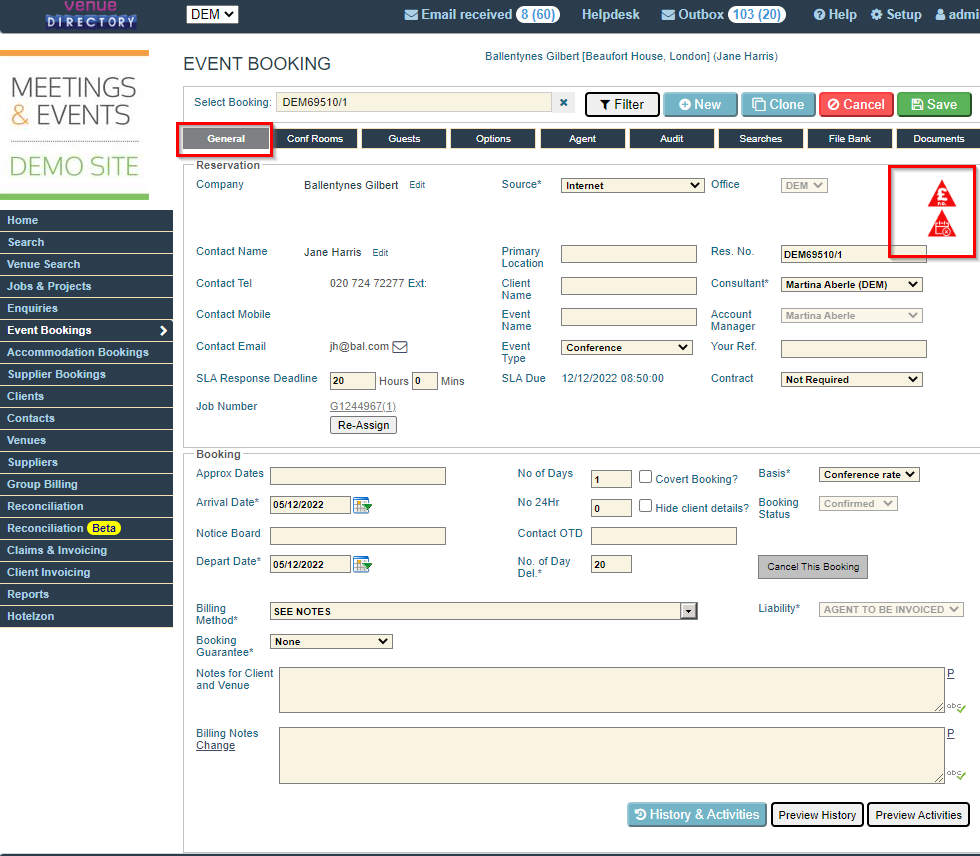Save the event booking

[934, 104]
